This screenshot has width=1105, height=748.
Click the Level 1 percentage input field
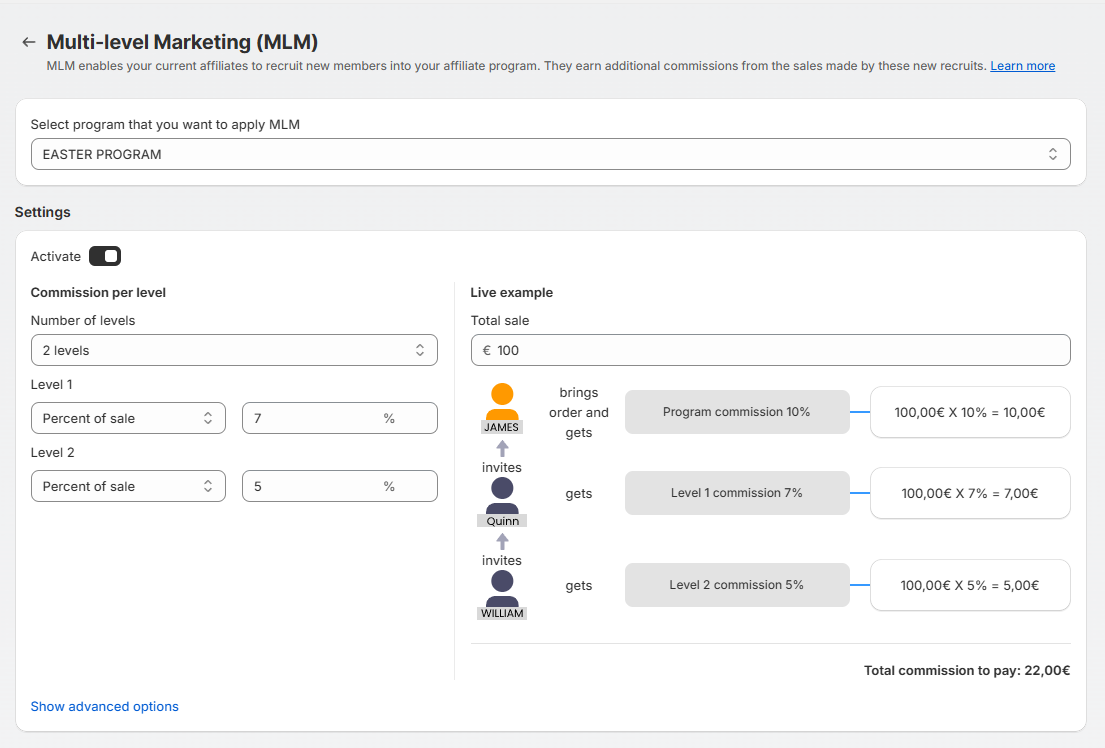tap(312, 418)
